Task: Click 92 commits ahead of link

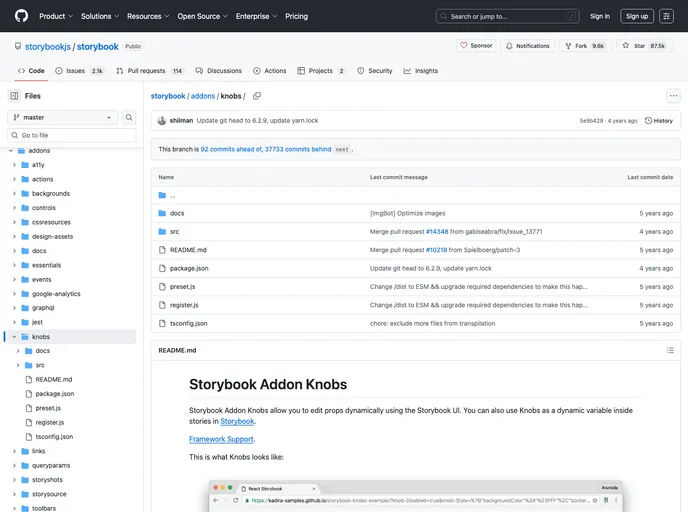Action: click(x=231, y=149)
